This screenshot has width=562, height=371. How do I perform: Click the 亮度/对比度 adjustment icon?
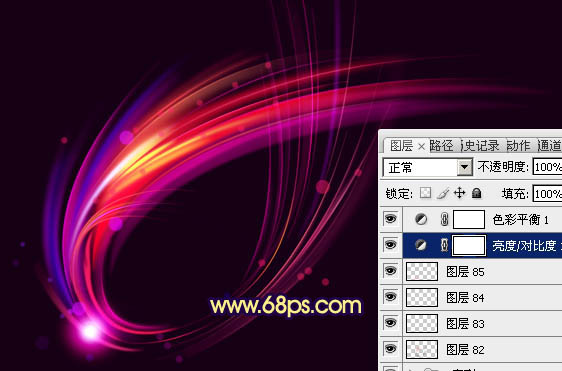coord(421,245)
